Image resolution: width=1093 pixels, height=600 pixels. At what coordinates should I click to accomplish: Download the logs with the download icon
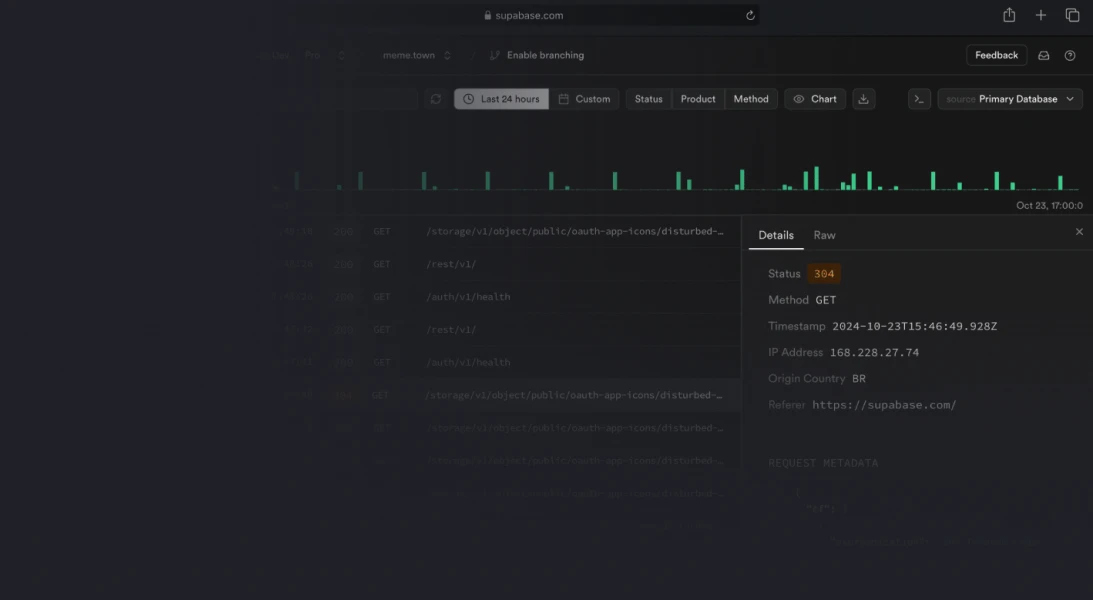pos(864,99)
